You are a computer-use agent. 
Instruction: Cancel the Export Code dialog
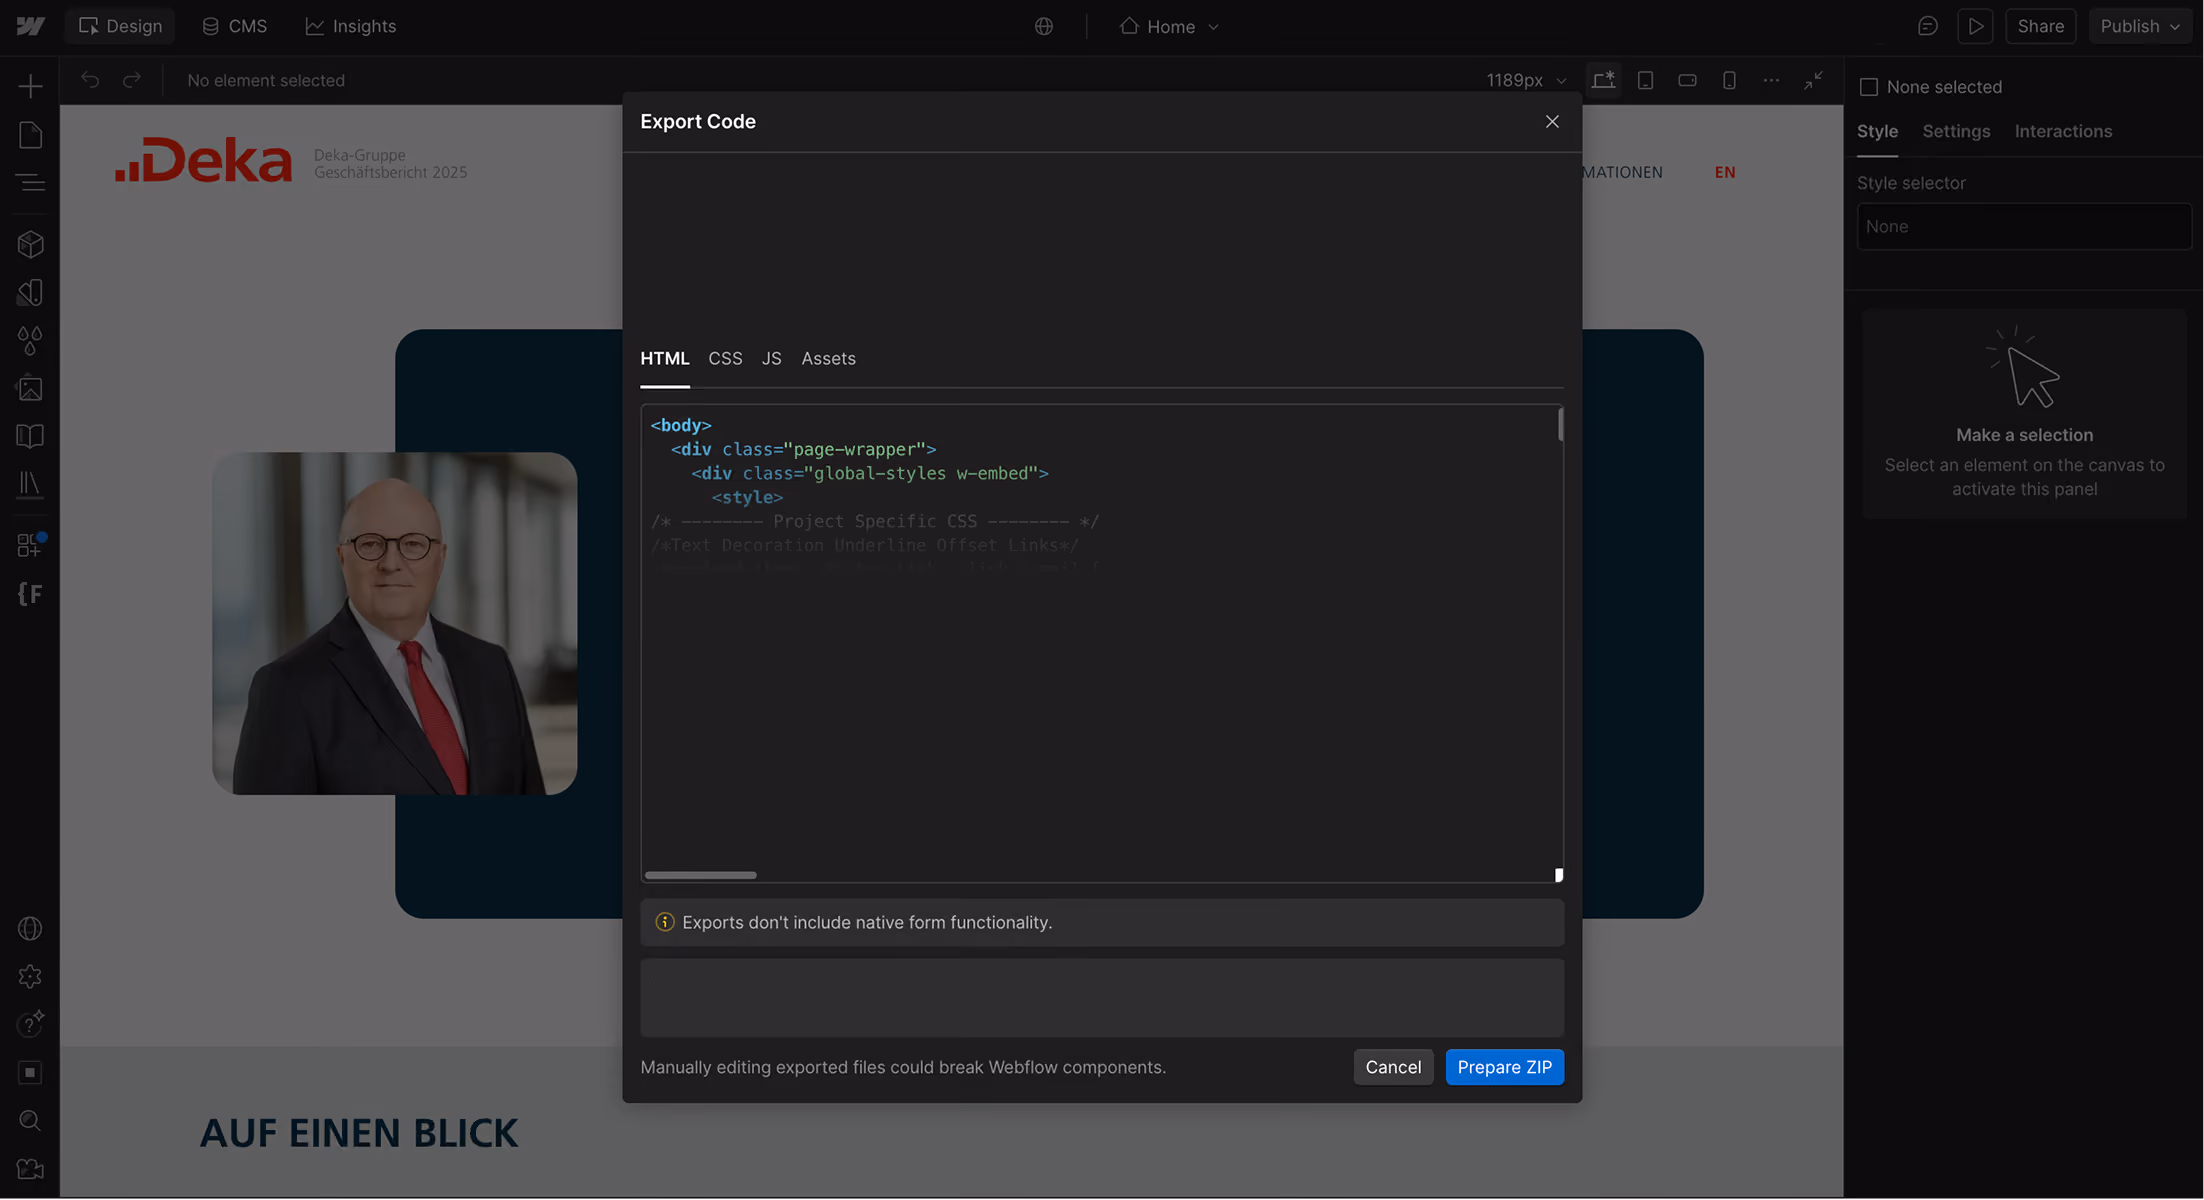1393,1067
